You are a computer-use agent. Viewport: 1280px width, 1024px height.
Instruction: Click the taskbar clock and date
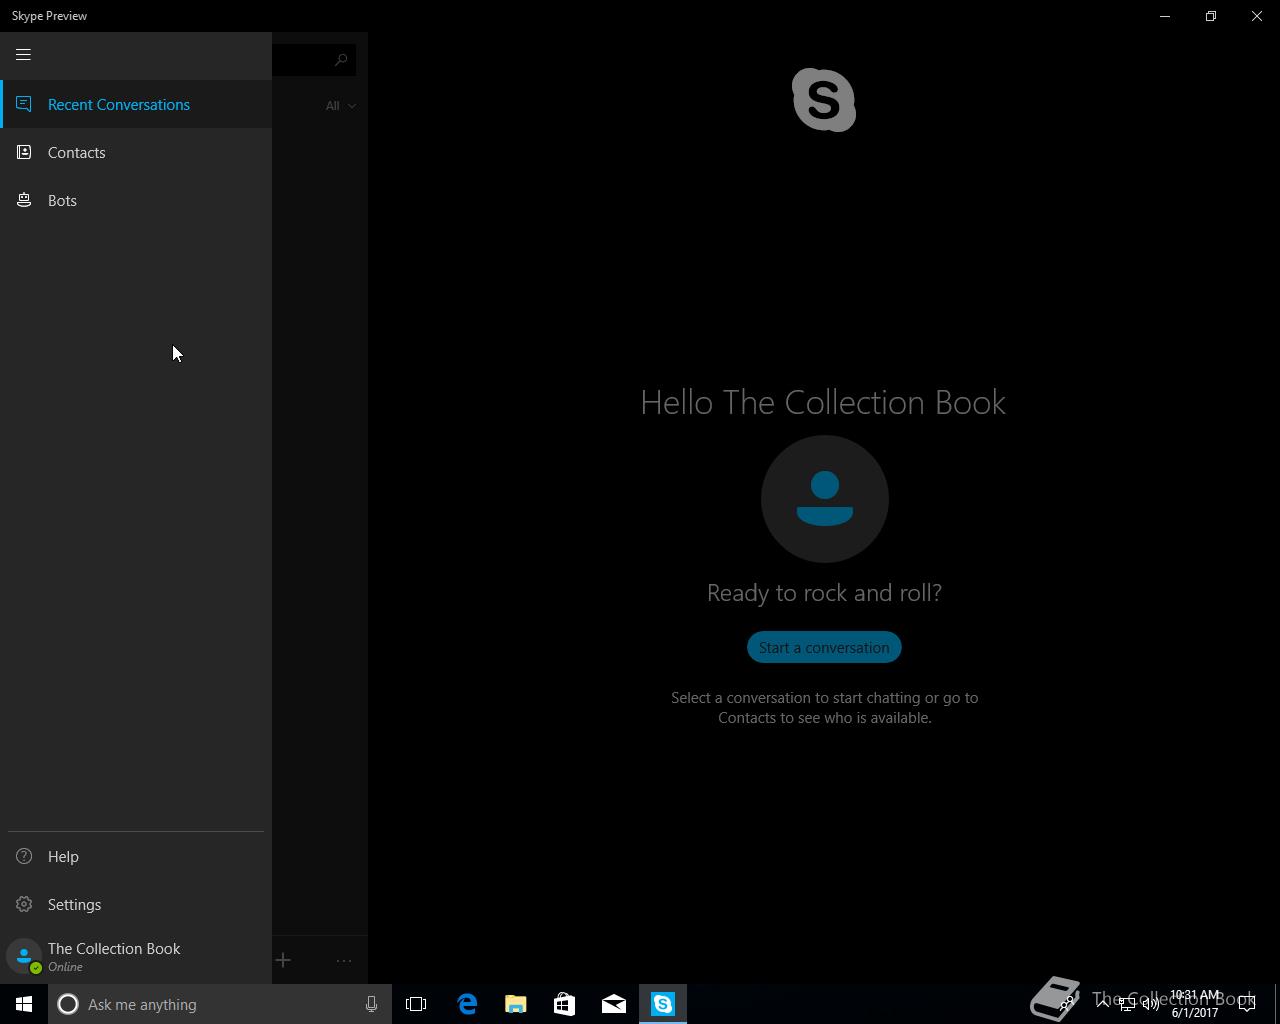(x=1195, y=1004)
